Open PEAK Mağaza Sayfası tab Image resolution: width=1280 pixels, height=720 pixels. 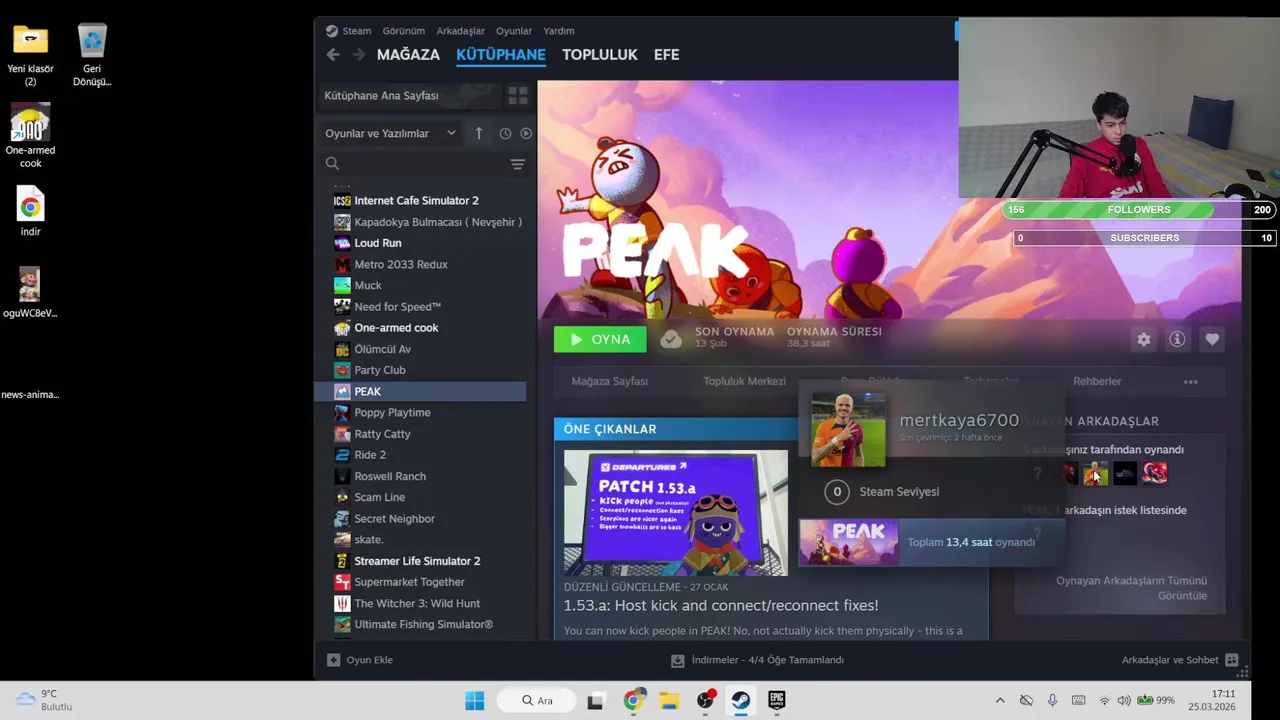click(609, 381)
